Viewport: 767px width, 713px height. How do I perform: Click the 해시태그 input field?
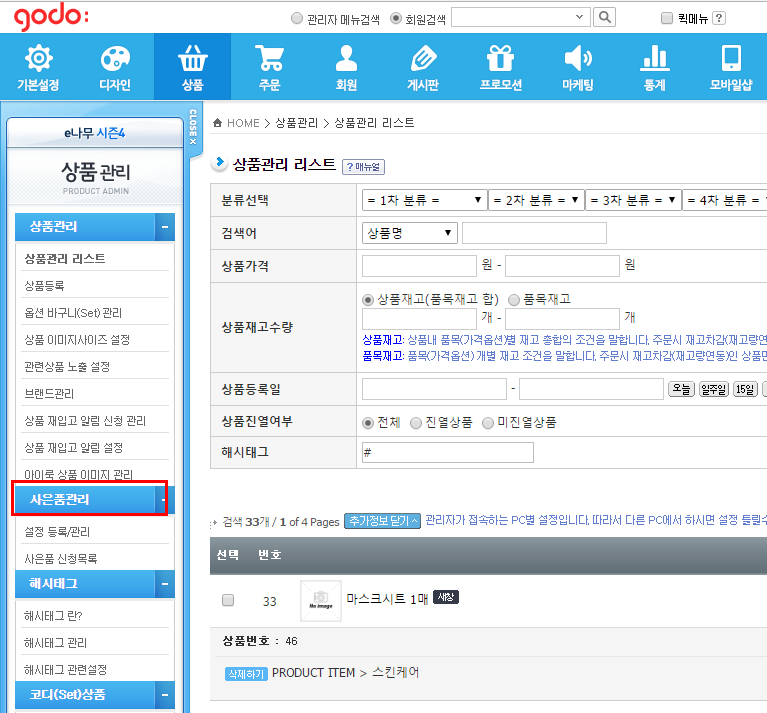(x=447, y=452)
